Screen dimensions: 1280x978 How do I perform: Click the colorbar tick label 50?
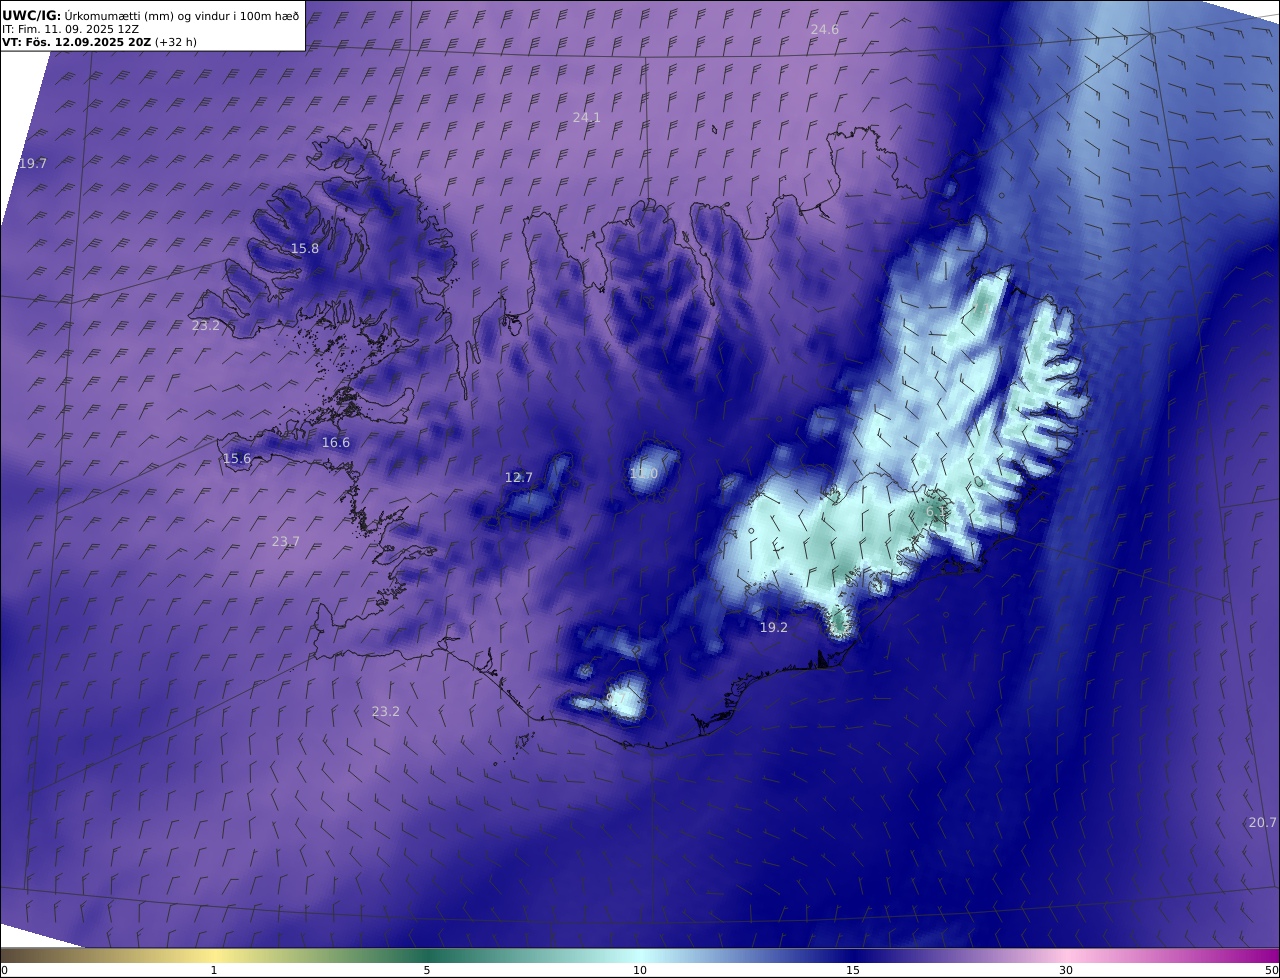[1271, 970]
